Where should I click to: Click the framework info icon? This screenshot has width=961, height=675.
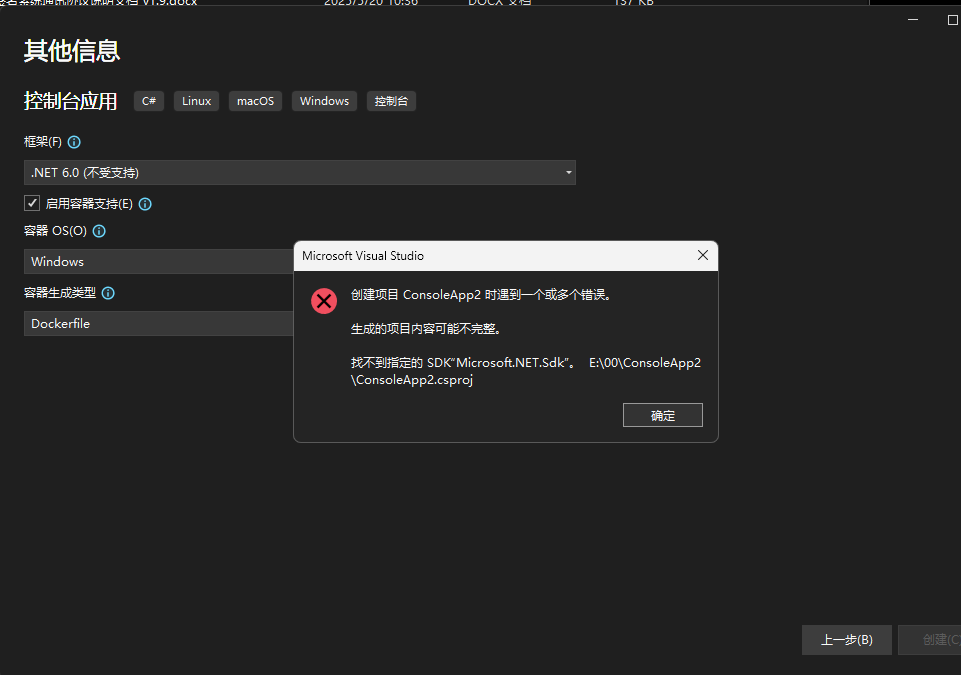74,142
